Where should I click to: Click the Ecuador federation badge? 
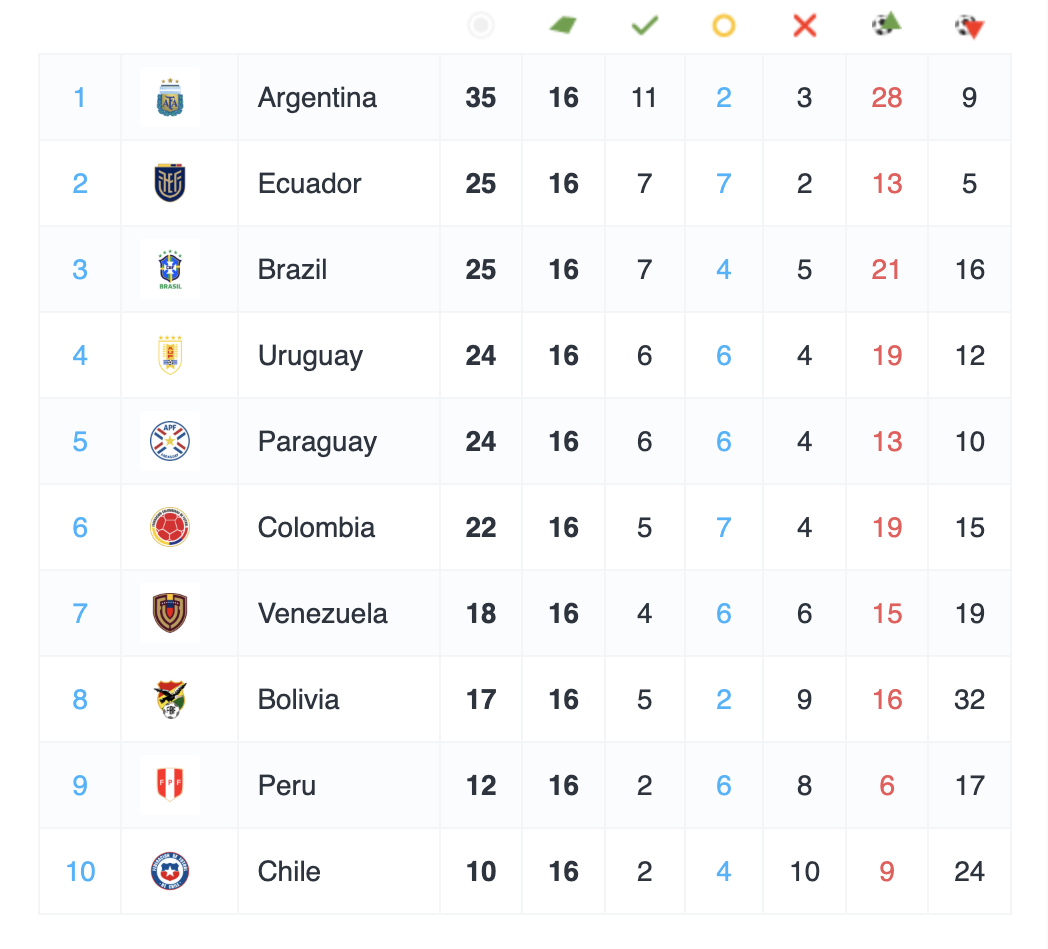click(170, 184)
